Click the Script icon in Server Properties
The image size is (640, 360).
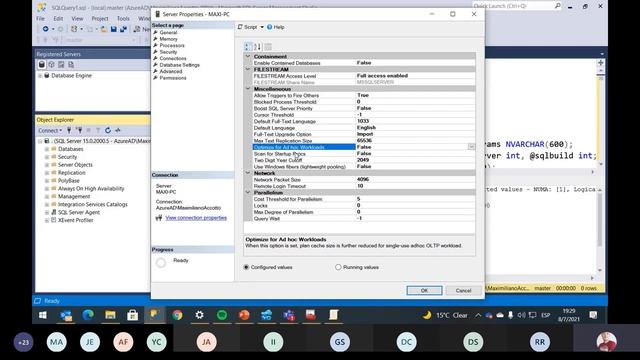(x=240, y=27)
